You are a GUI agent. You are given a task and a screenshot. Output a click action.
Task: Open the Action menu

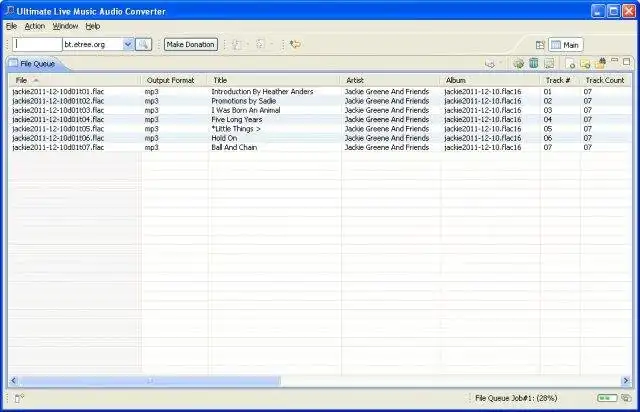pyautogui.click(x=35, y=26)
